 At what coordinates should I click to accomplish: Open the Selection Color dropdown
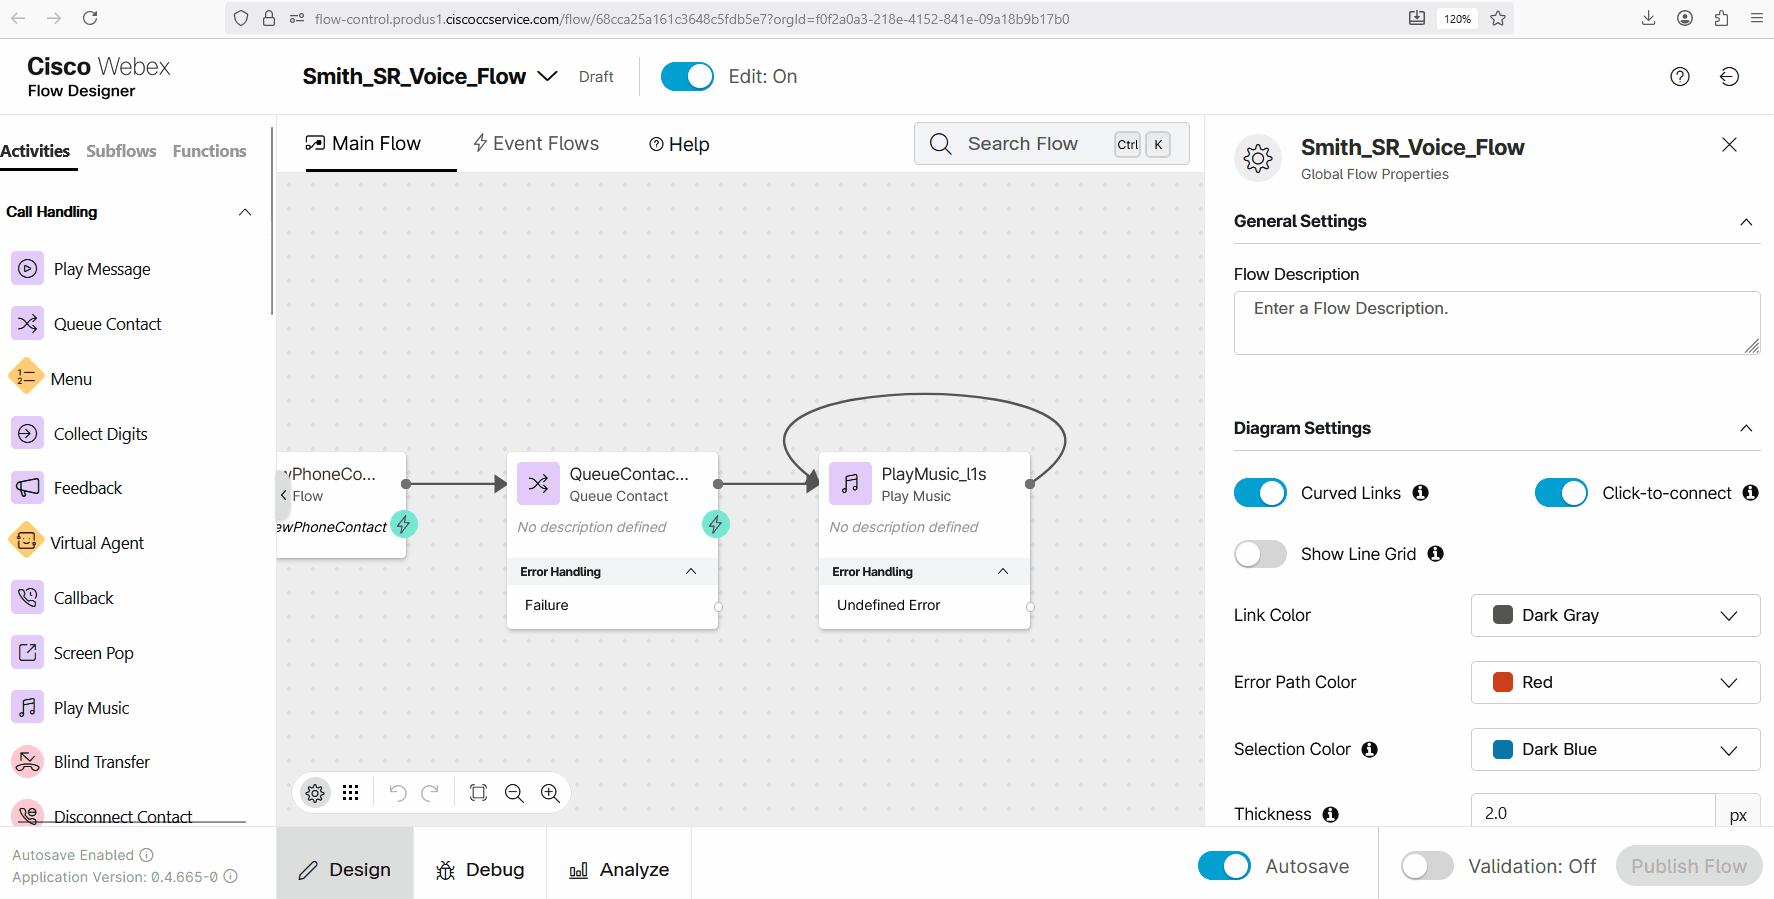(1615, 749)
